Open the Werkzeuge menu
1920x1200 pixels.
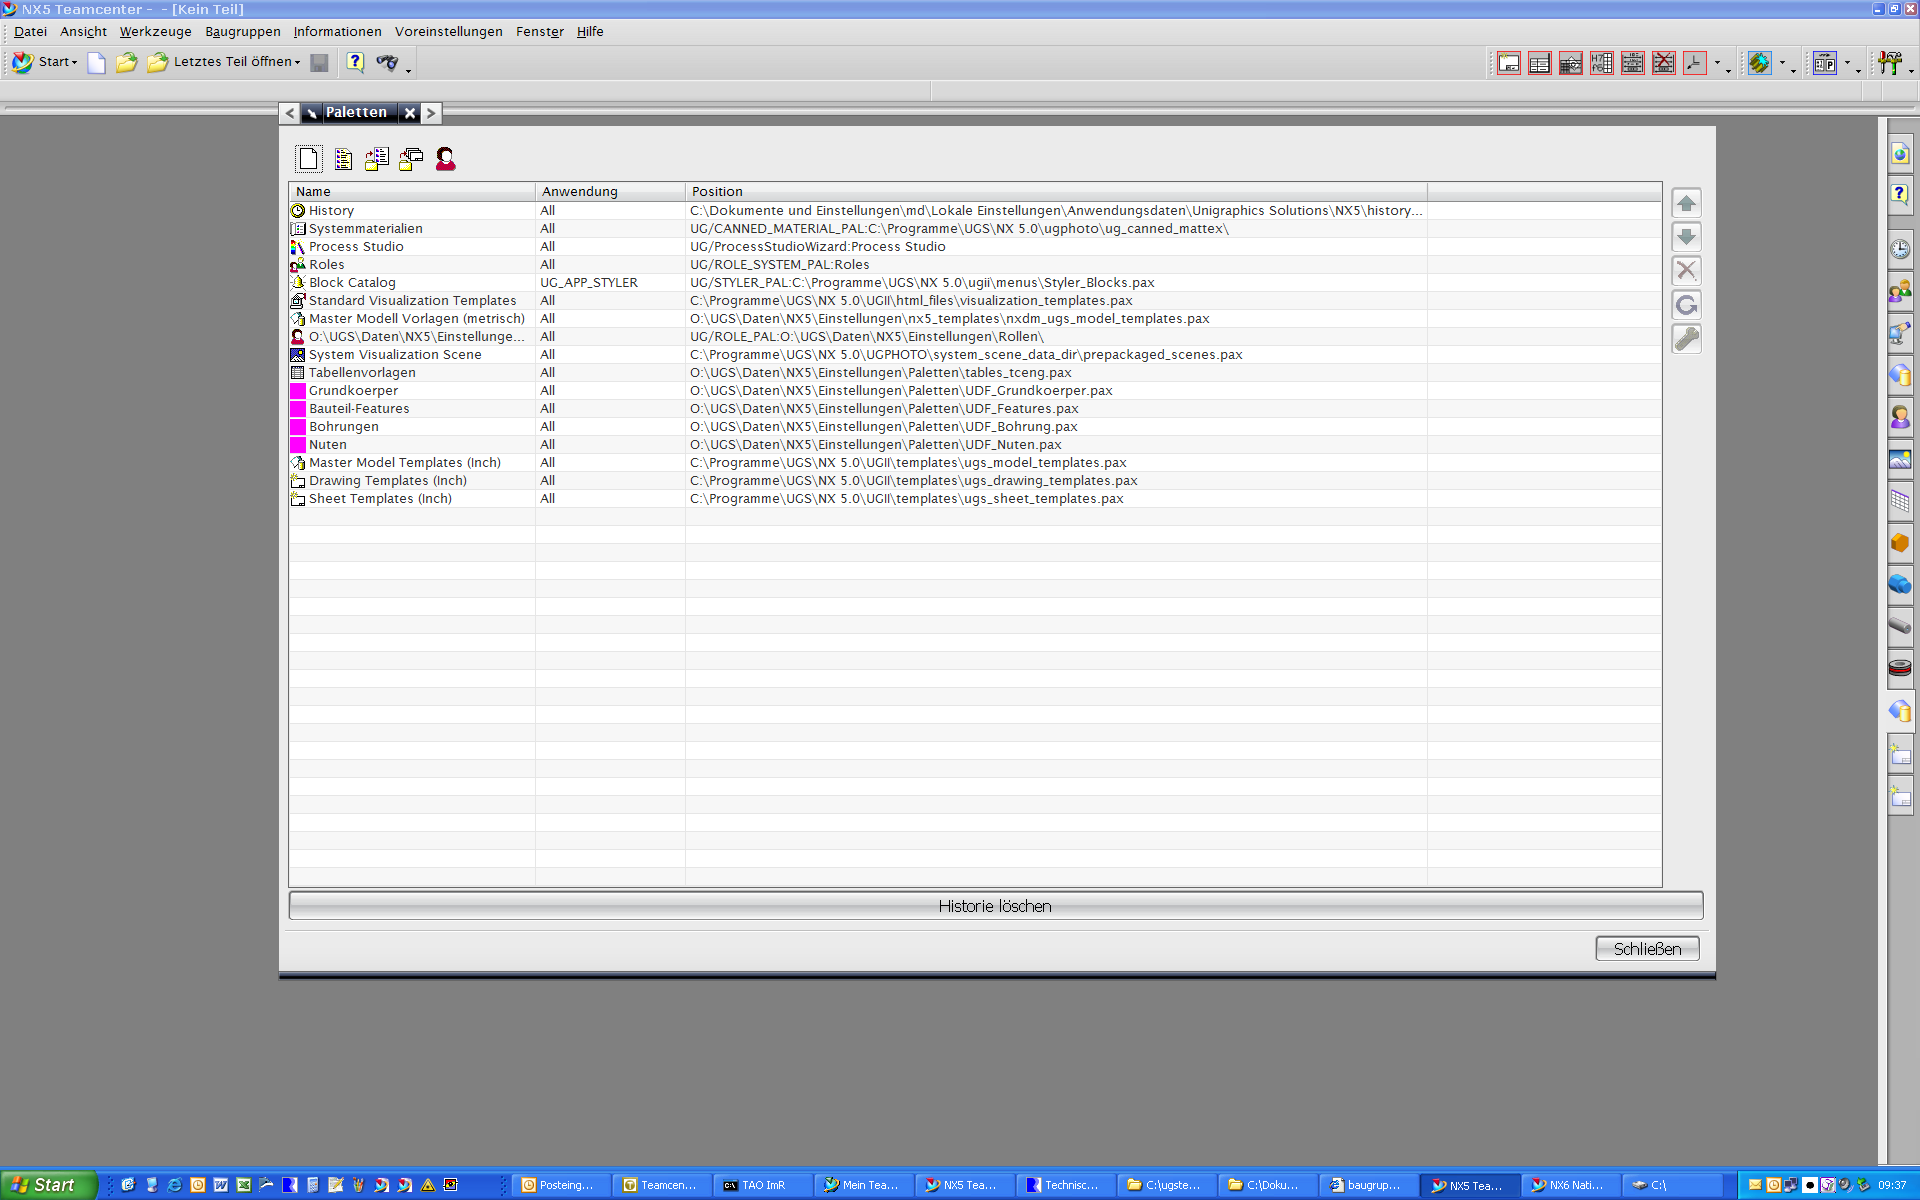pos(155,31)
